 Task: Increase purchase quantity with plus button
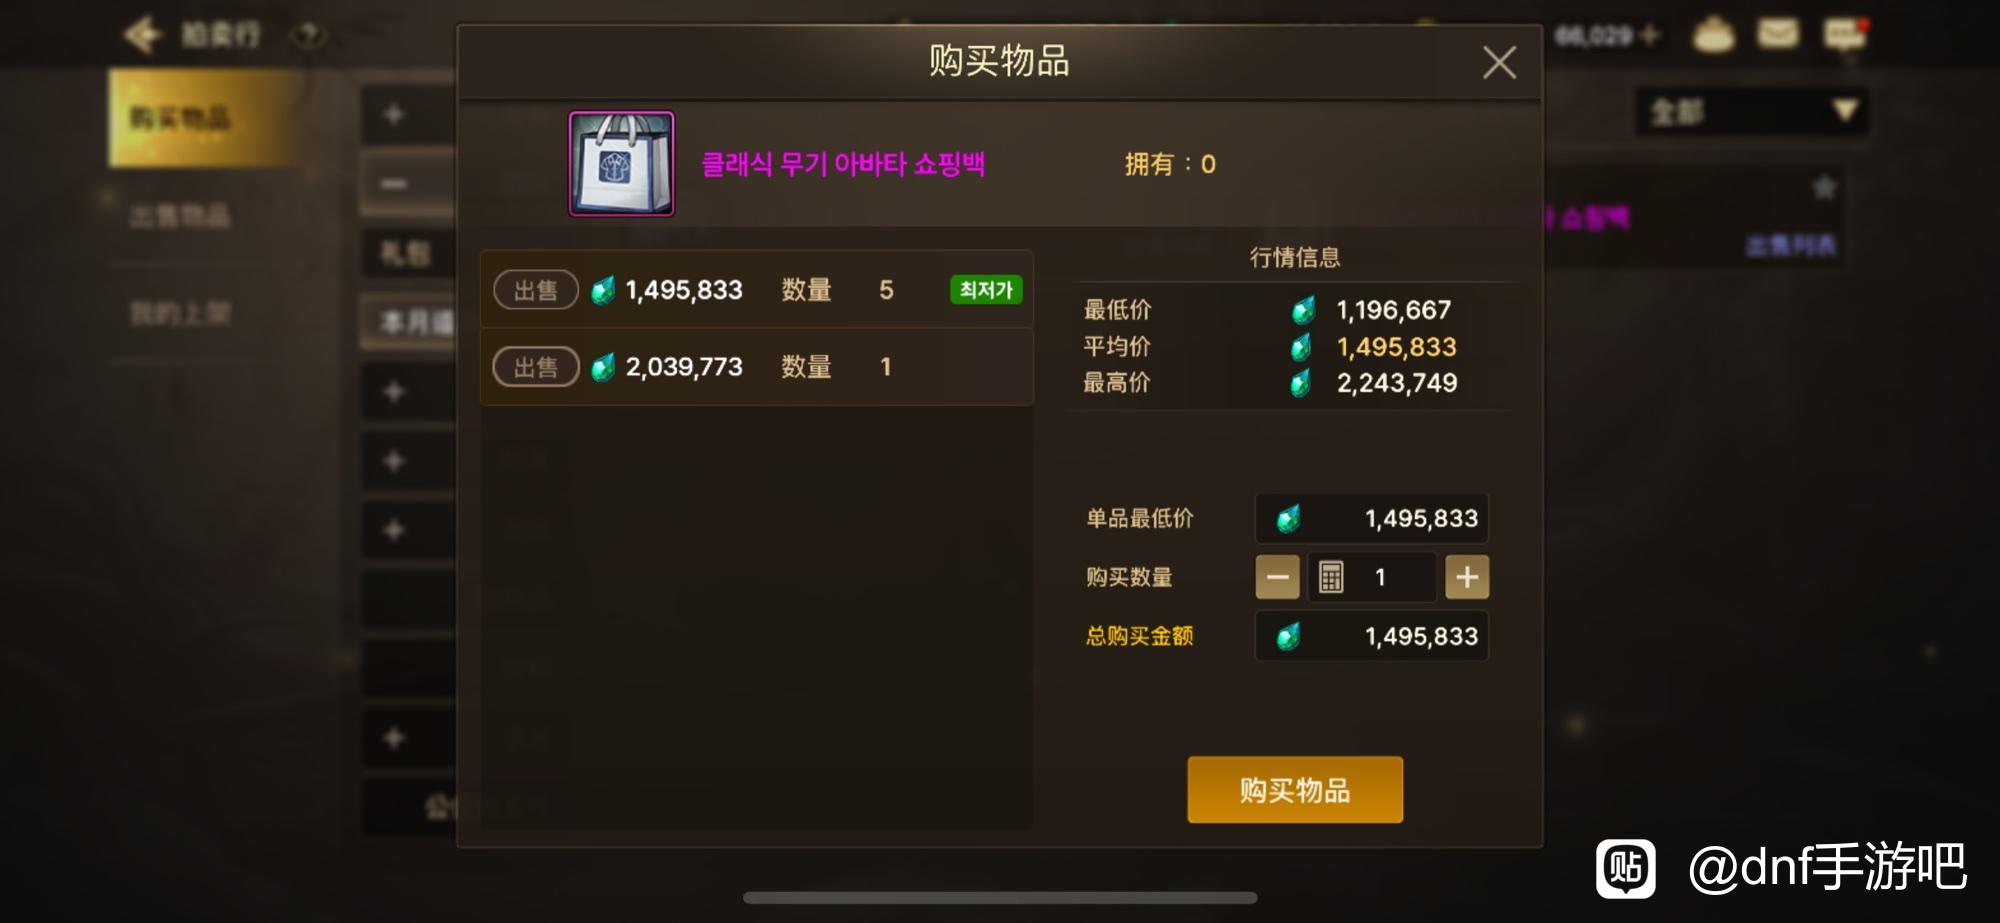(x=1467, y=577)
